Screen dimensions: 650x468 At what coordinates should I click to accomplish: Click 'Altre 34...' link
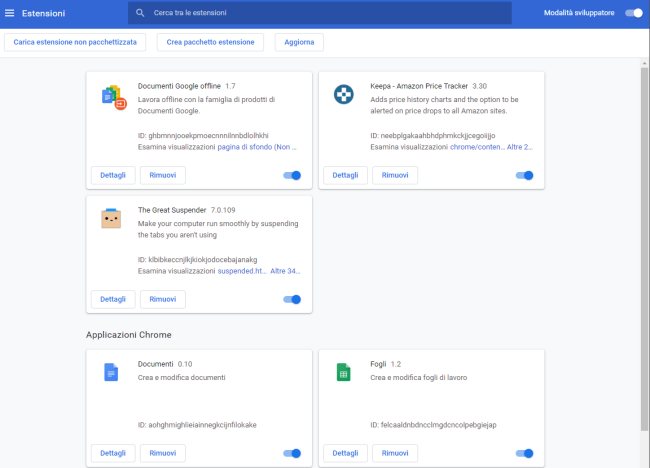[x=285, y=271]
